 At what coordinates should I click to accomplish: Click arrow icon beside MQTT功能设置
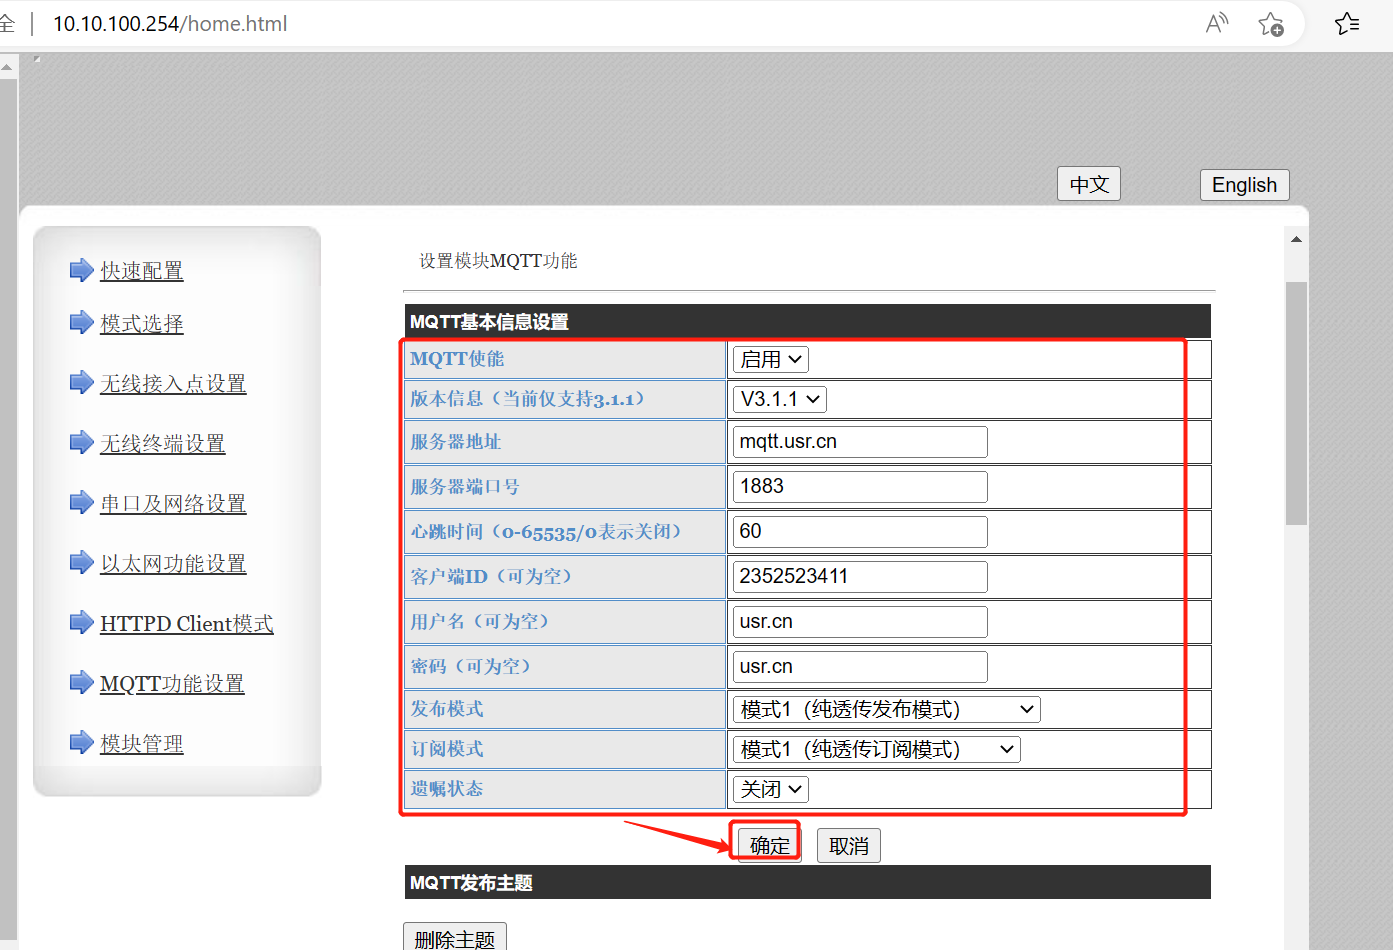[x=81, y=682]
